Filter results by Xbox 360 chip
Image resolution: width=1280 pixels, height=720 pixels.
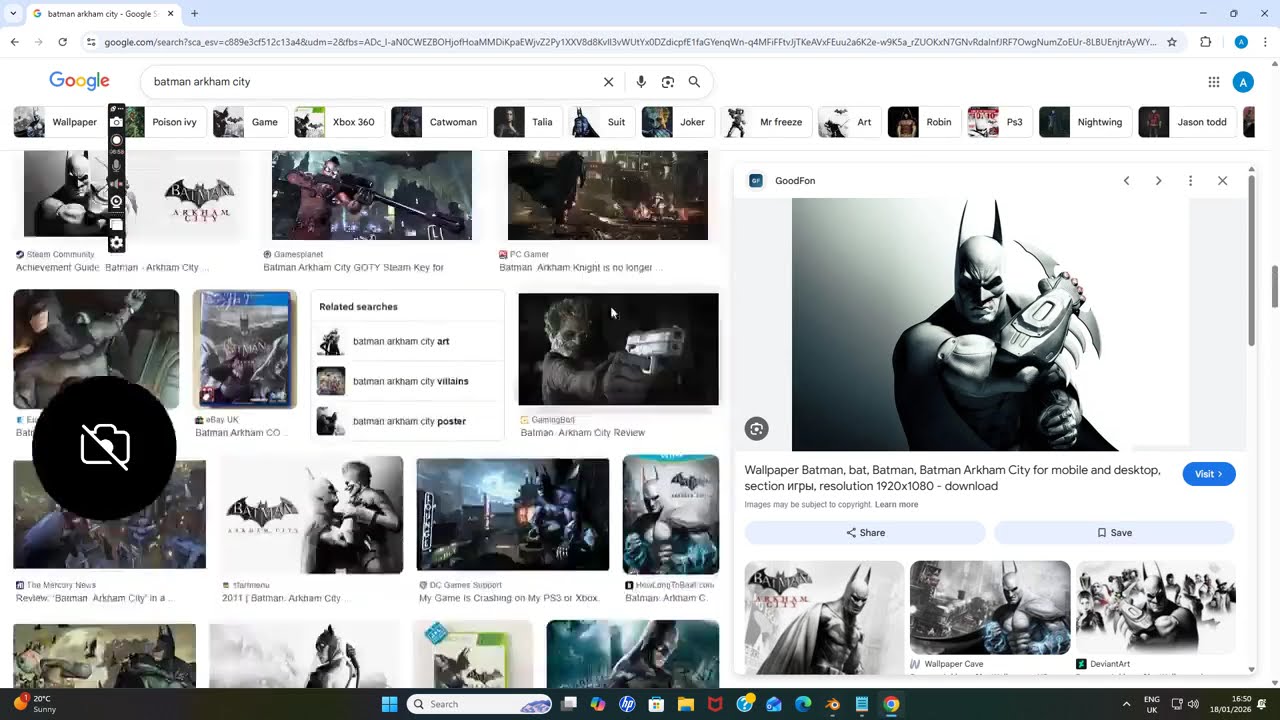[x=338, y=122]
